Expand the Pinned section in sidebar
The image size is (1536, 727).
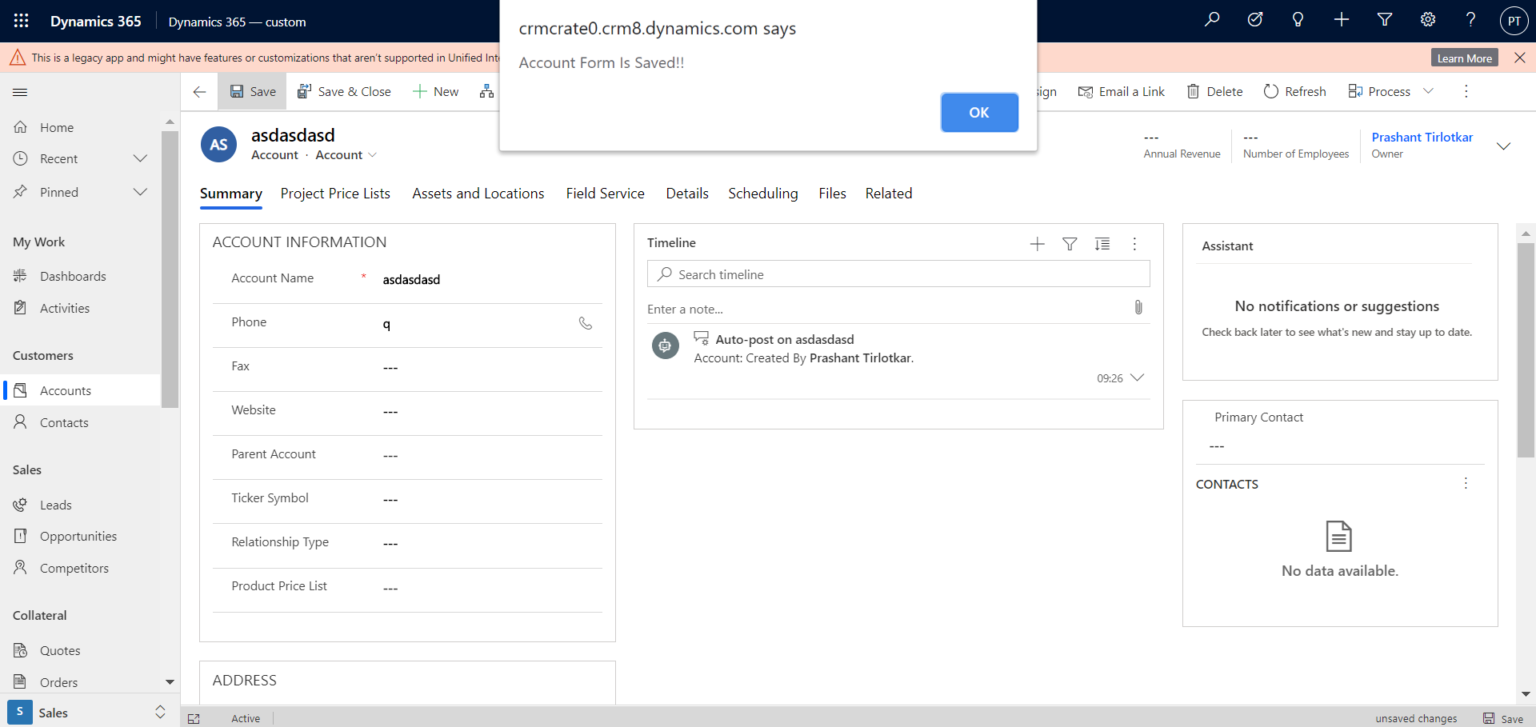(140, 192)
